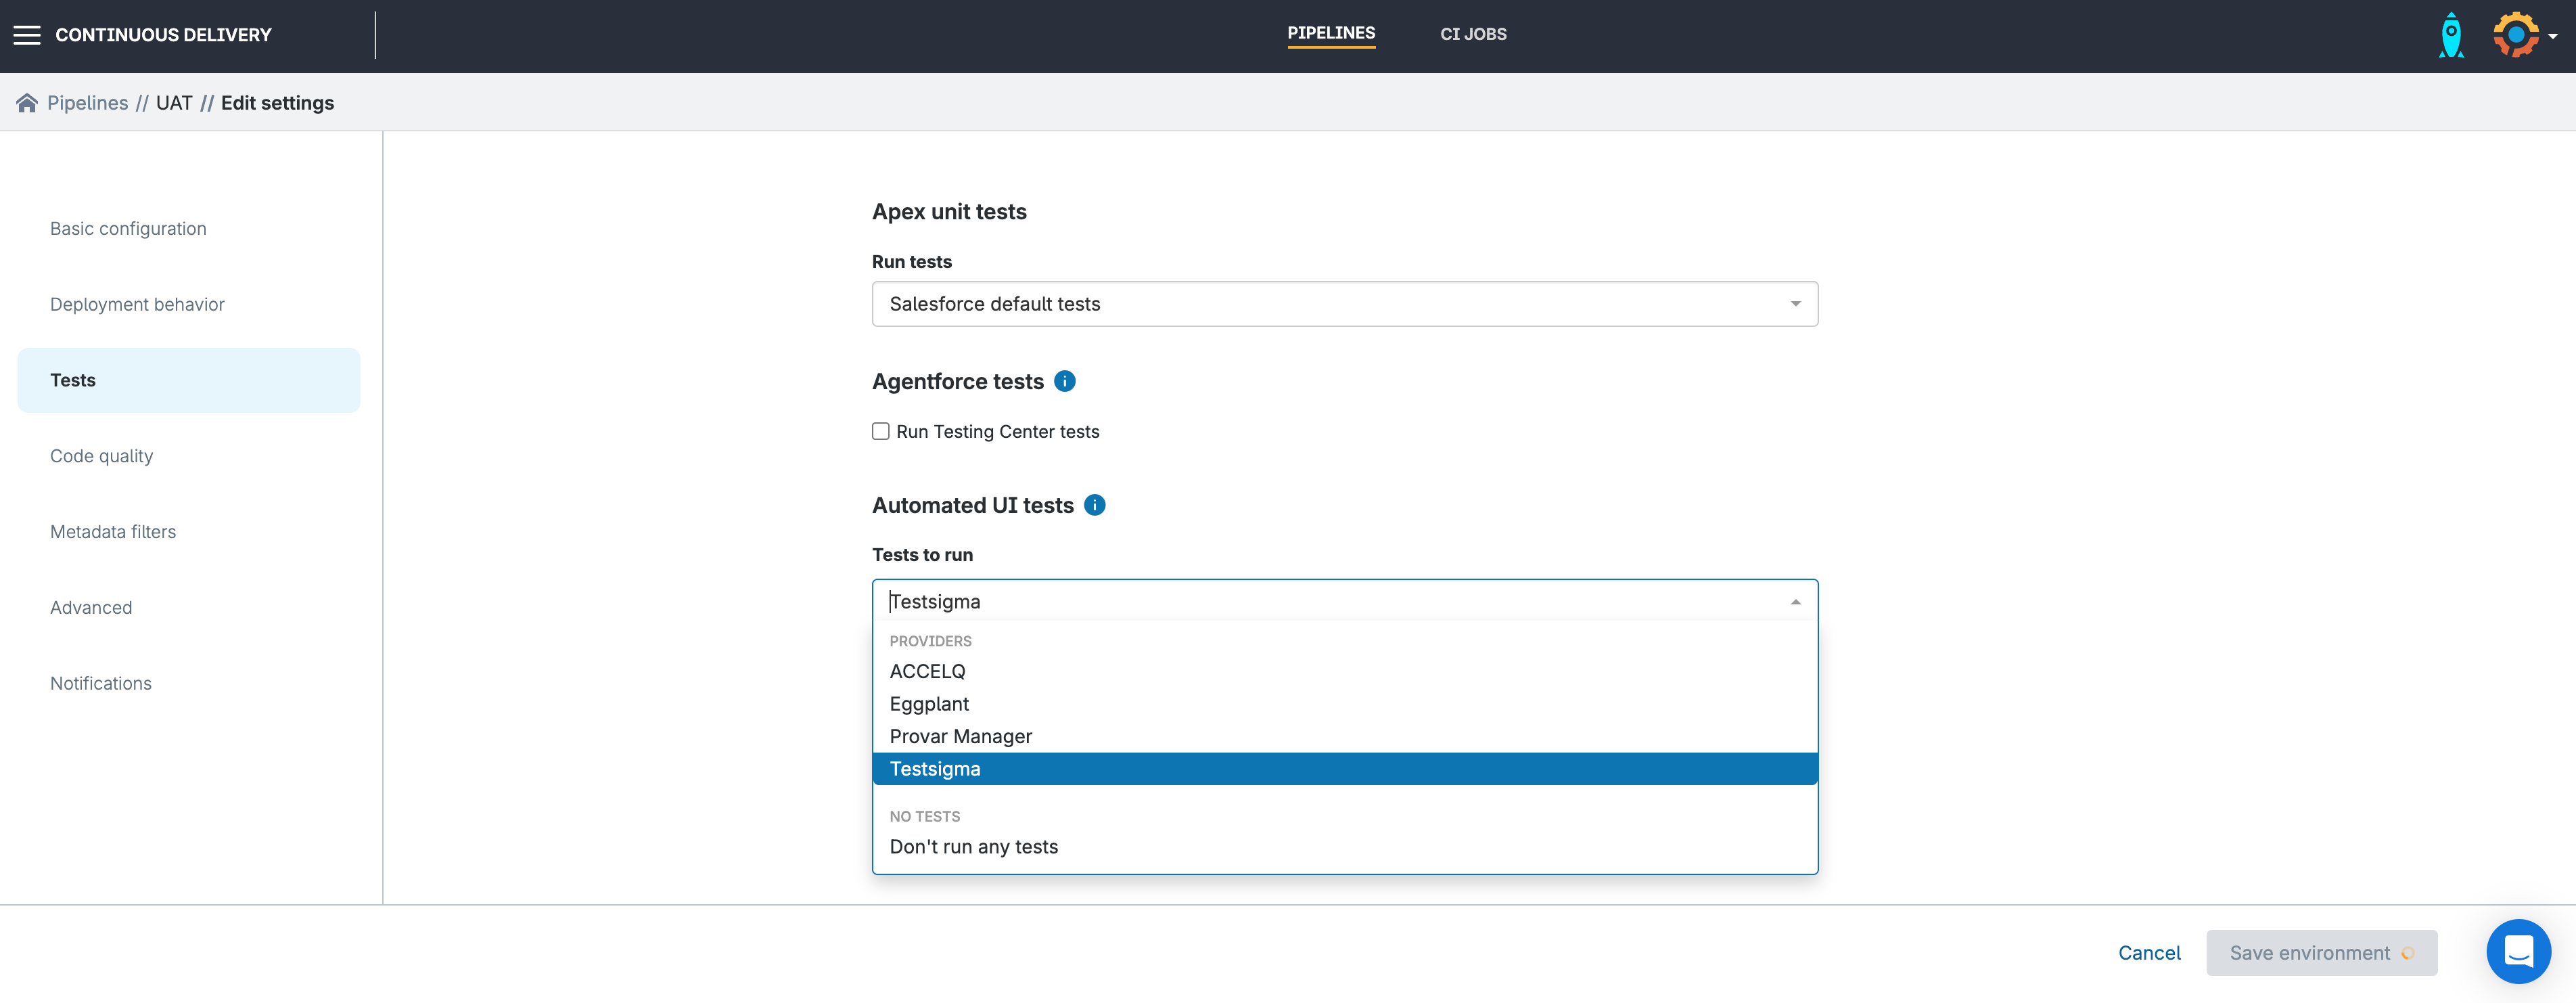Image resolution: width=2576 pixels, height=1003 pixels.
Task: Click the Save environment button
Action: [2321, 952]
